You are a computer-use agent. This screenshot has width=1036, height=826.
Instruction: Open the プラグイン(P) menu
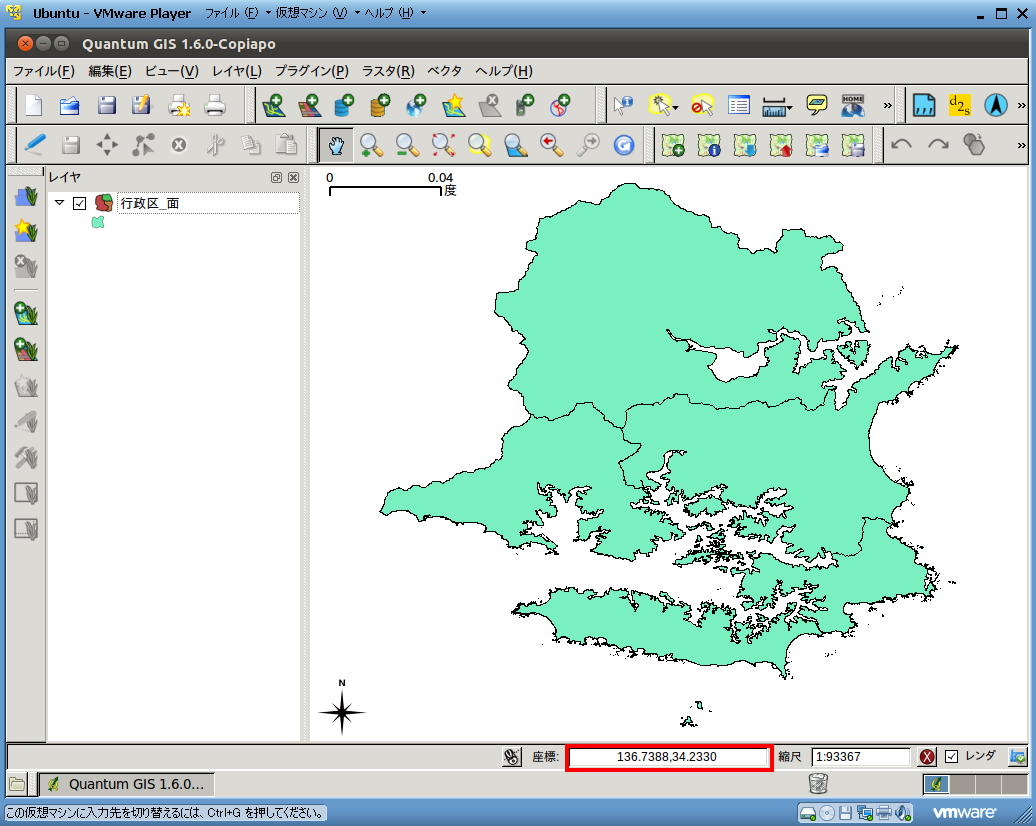[312, 71]
